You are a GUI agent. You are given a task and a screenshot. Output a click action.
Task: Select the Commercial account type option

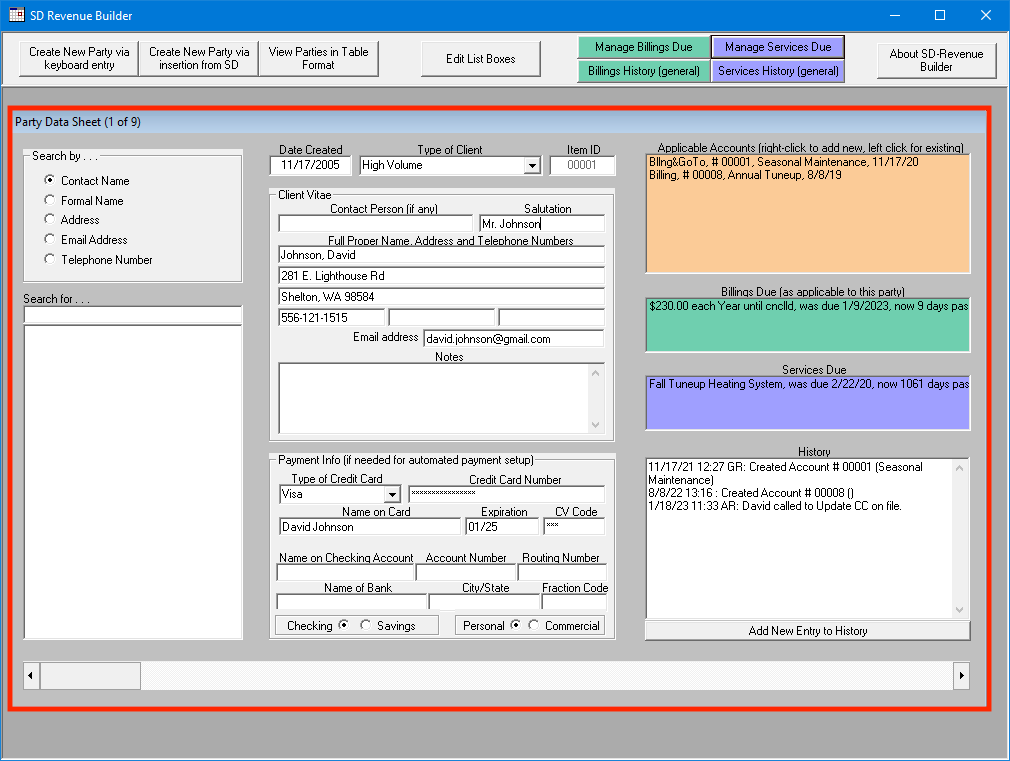click(534, 626)
